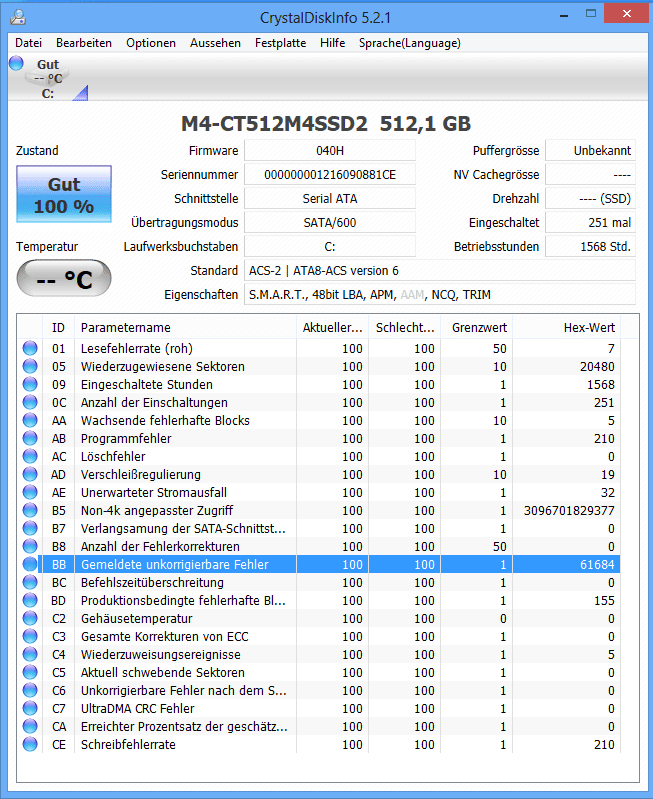Select the Löschfehler parameter text

pos(113,457)
